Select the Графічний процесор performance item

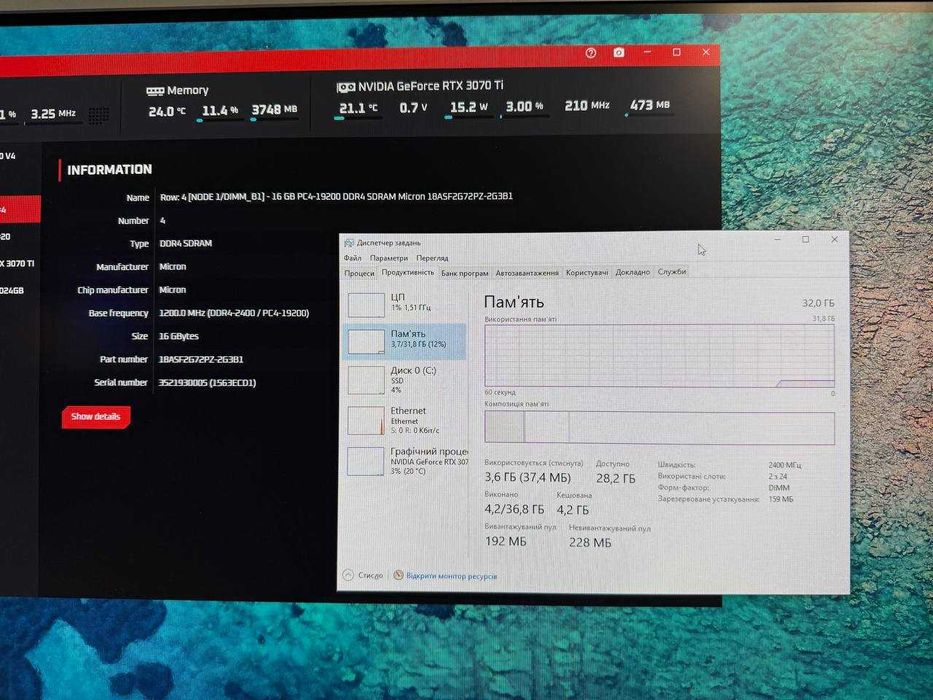coord(406,461)
